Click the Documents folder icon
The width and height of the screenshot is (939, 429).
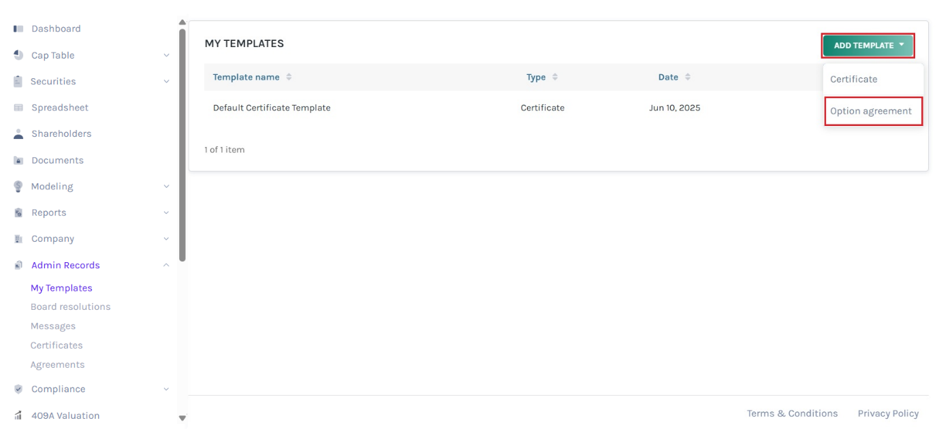click(x=18, y=161)
